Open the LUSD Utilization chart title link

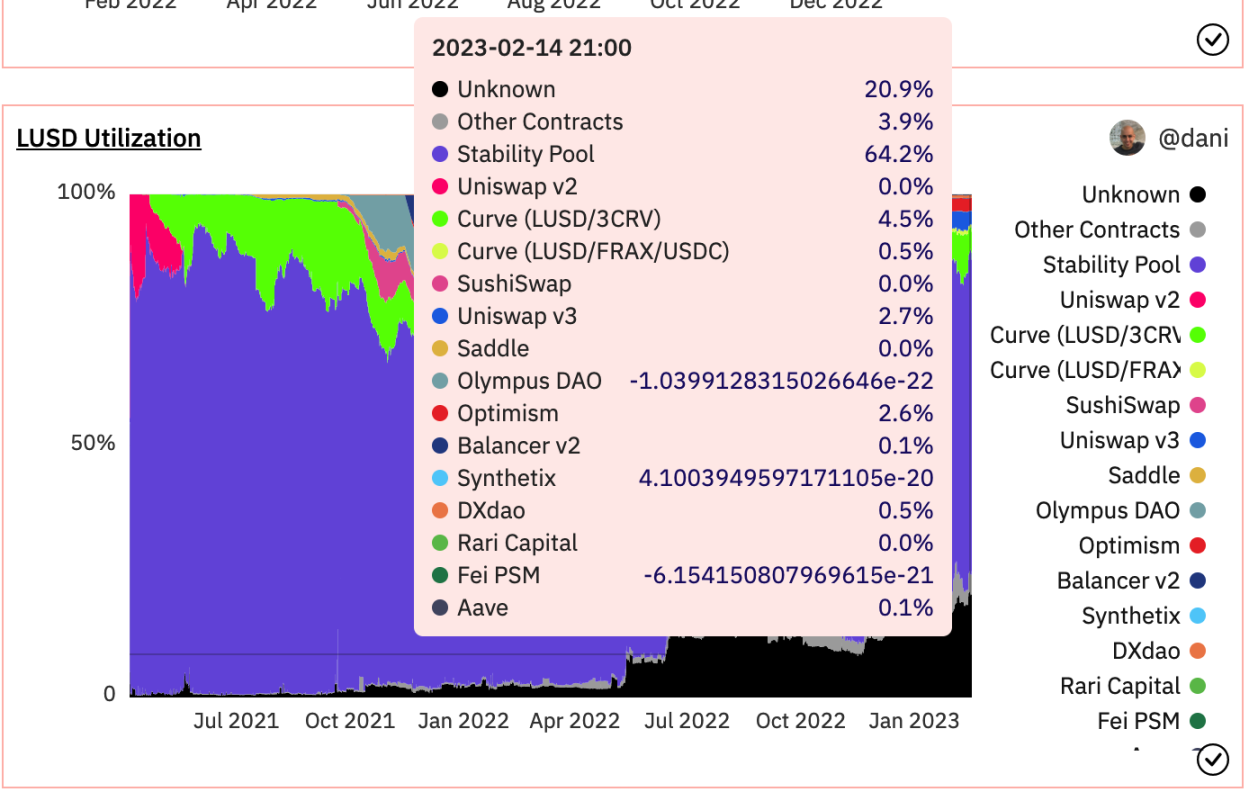pyautogui.click(x=108, y=138)
